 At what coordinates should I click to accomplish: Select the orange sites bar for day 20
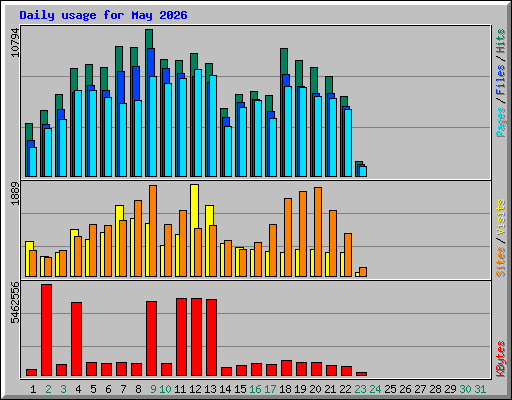click(318, 232)
